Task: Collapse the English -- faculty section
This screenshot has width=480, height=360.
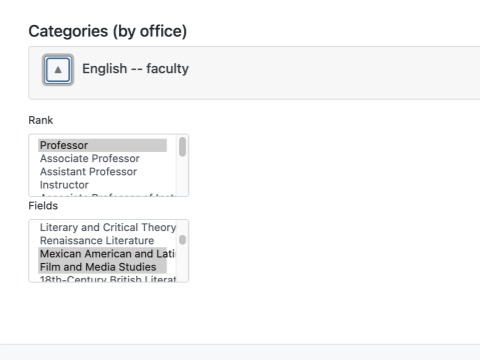Action: pyautogui.click(x=58, y=70)
